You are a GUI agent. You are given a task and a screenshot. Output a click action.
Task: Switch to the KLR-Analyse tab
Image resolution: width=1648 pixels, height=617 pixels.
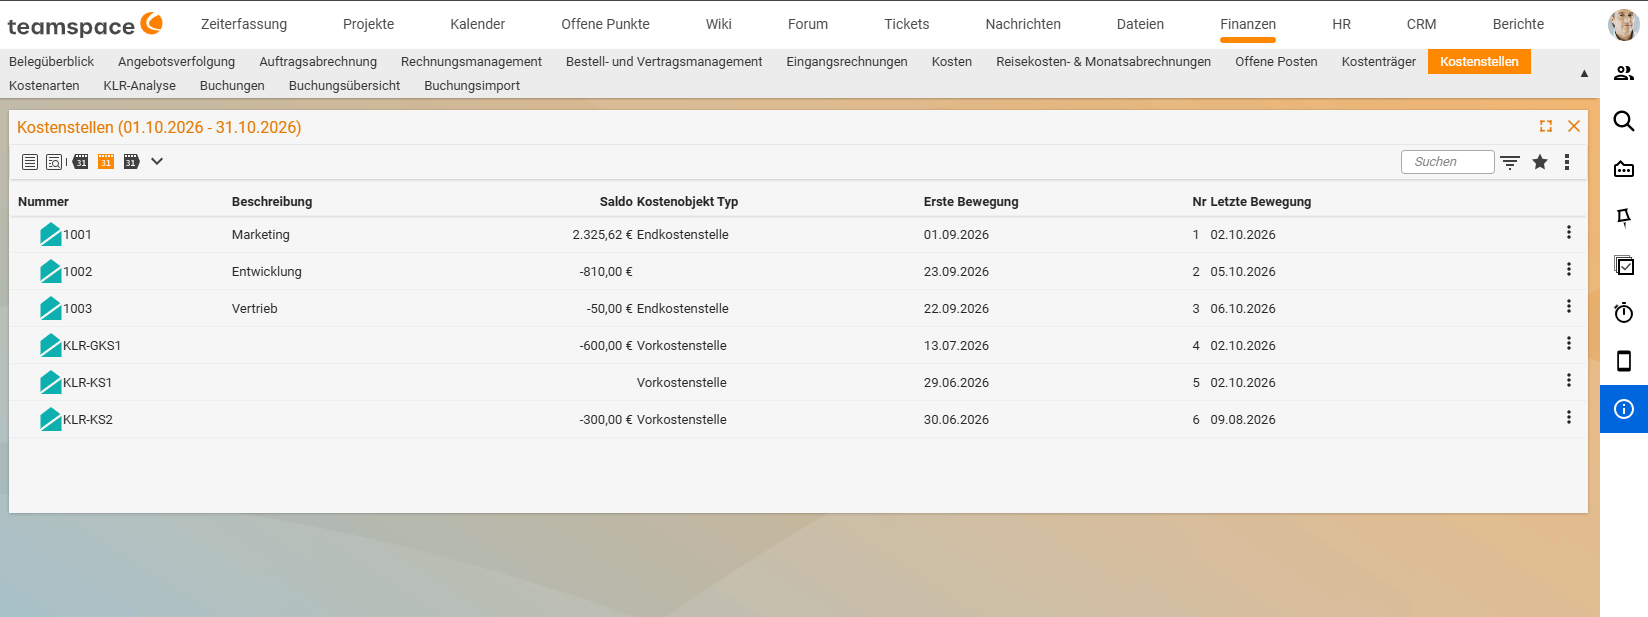click(140, 86)
